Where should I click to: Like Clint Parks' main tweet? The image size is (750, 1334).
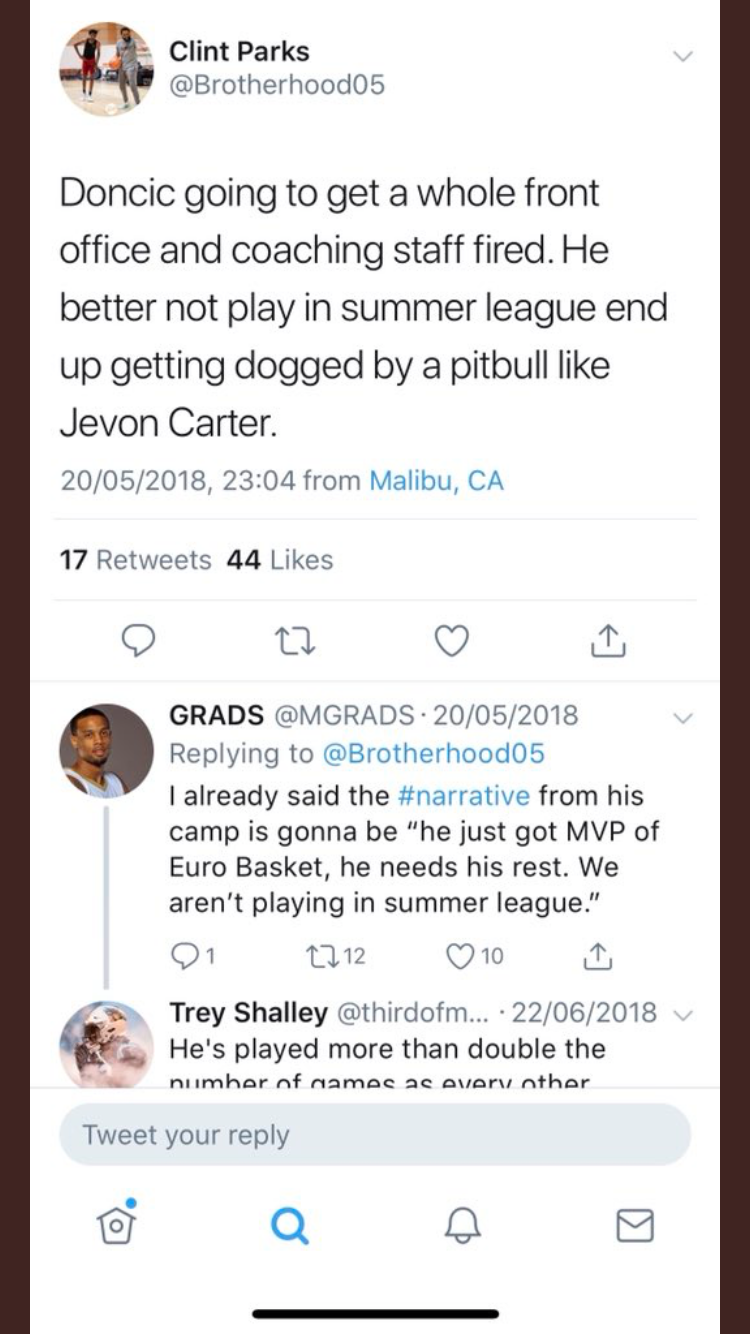pos(452,640)
